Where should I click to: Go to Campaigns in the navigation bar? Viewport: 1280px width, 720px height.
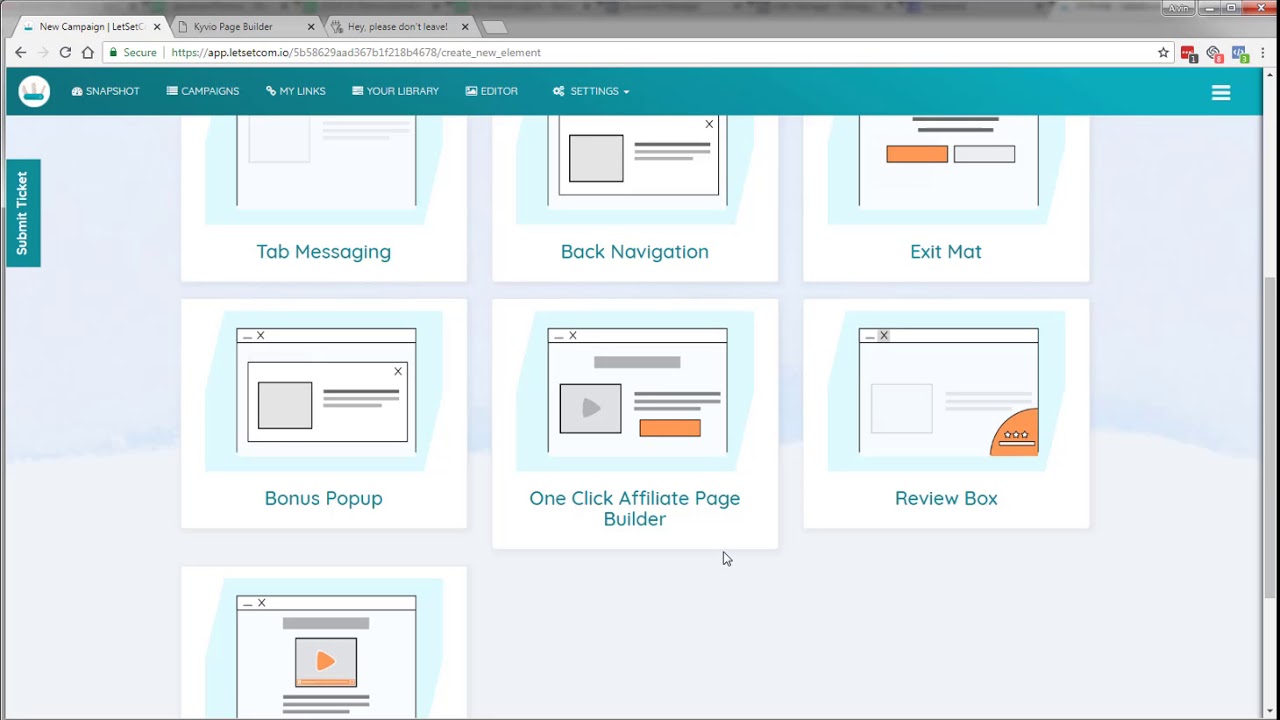click(203, 91)
